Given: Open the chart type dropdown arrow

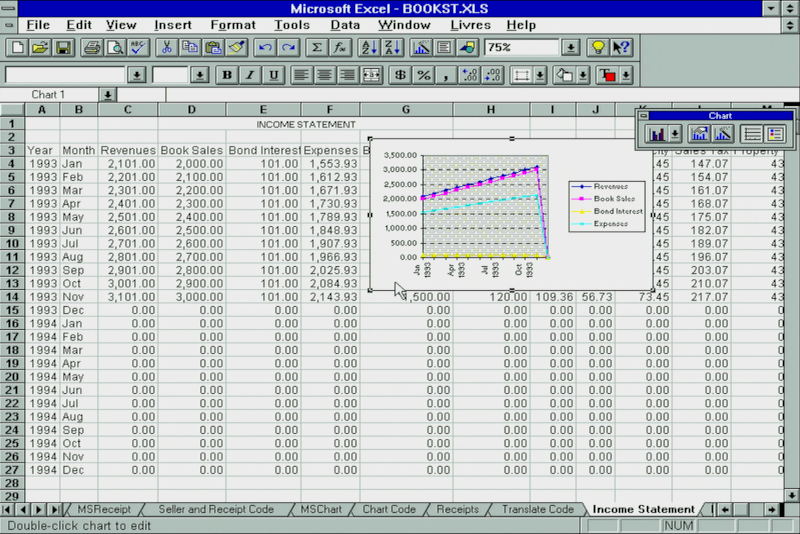Looking at the screenshot, I should pyautogui.click(x=675, y=133).
